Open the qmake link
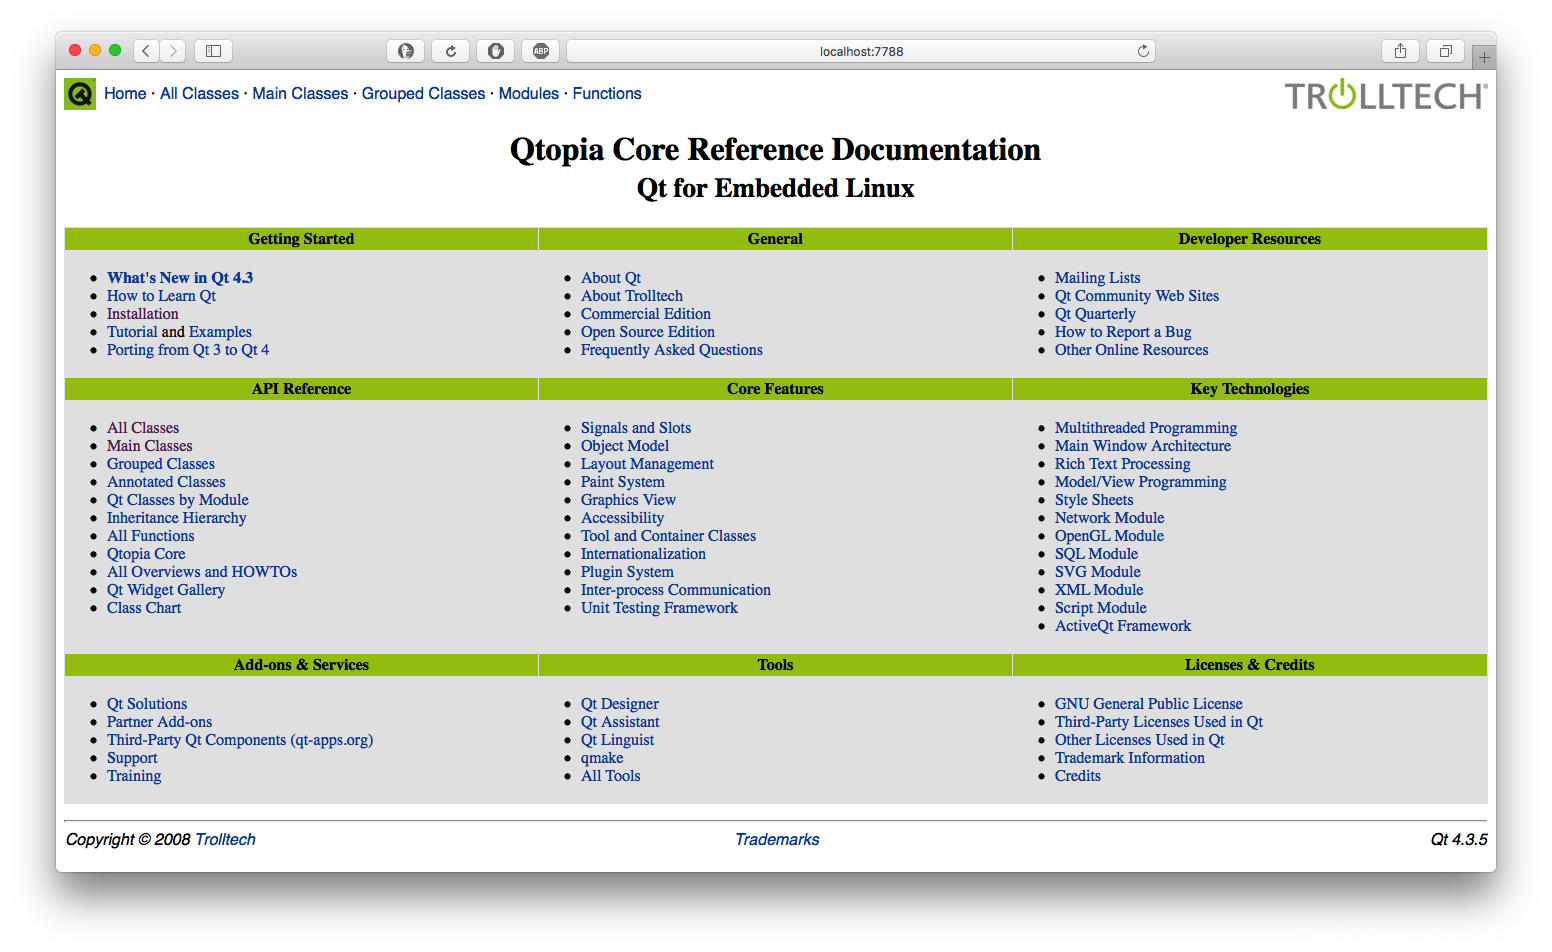The width and height of the screenshot is (1552, 952). pyautogui.click(x=602, y=758)
